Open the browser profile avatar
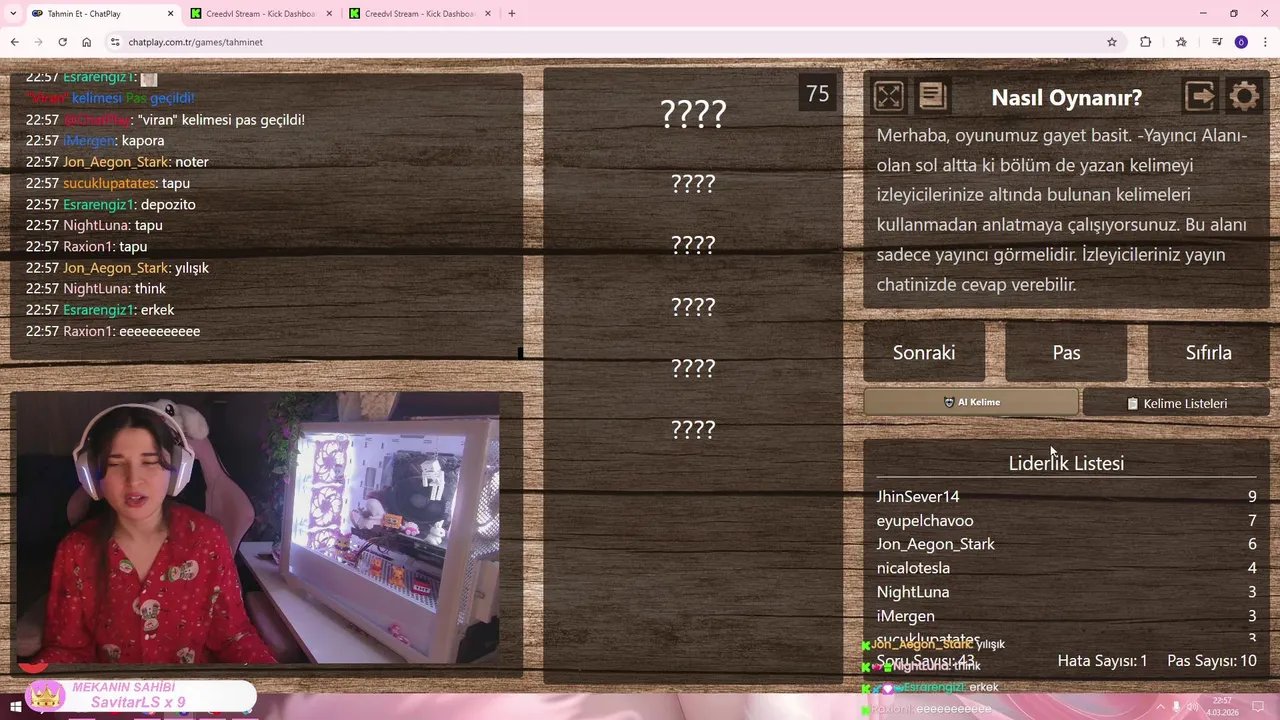The image size is (1280, 720). (1241, 42)
